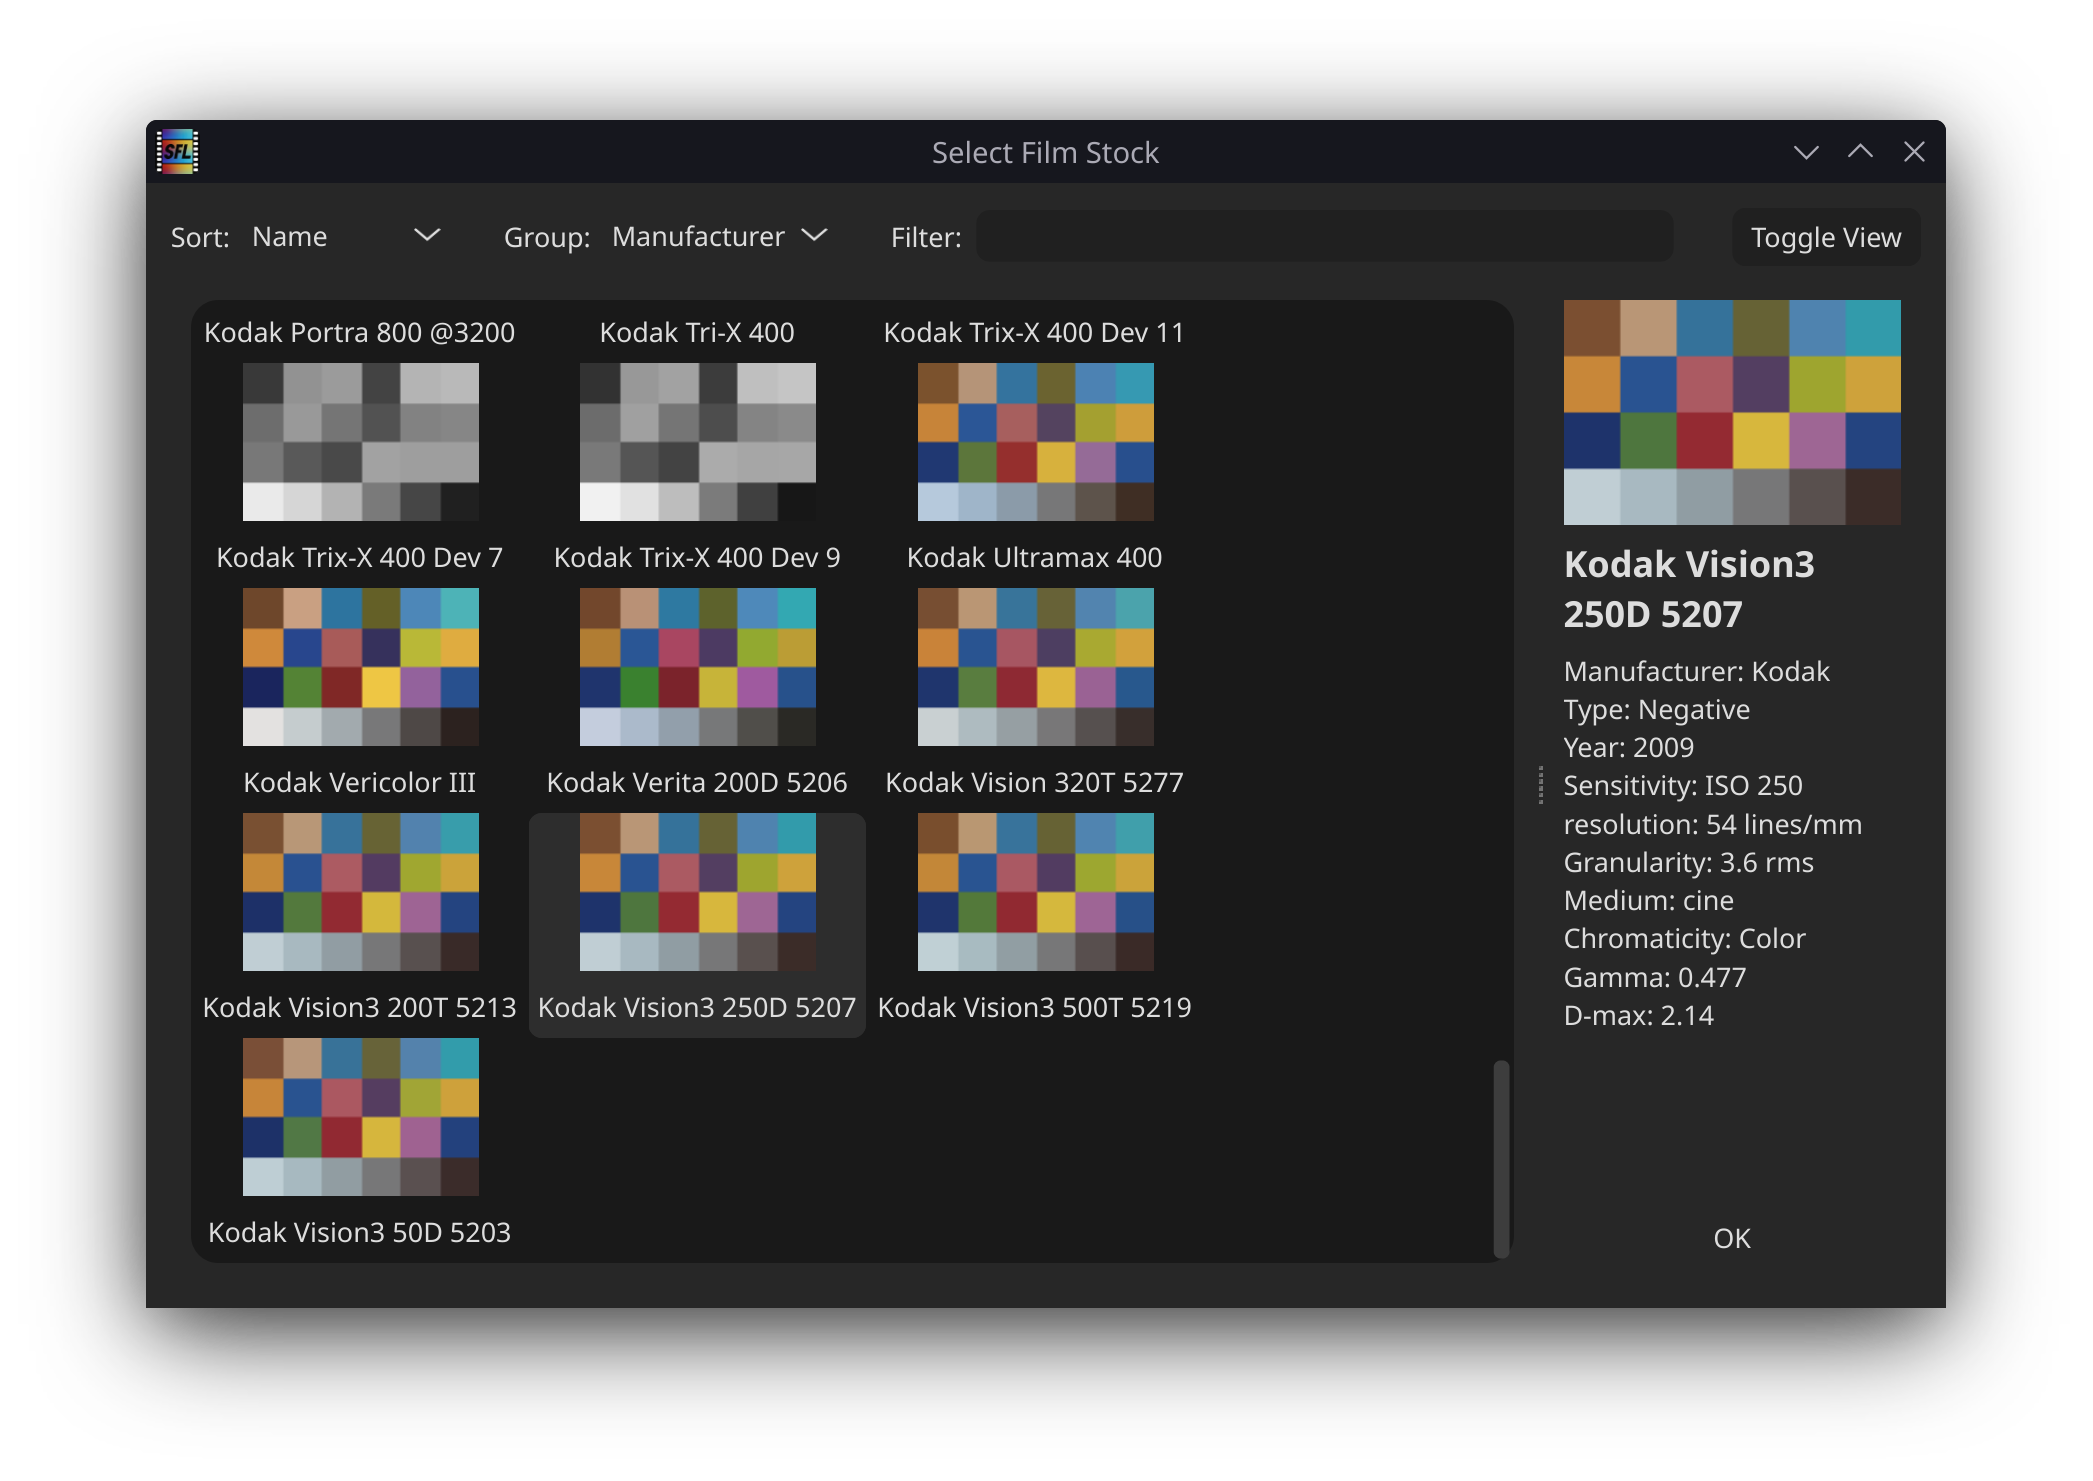Click the 'Year: 2009' detail line
The image size is (2093, 1481).
click(x=1629, y=747)
